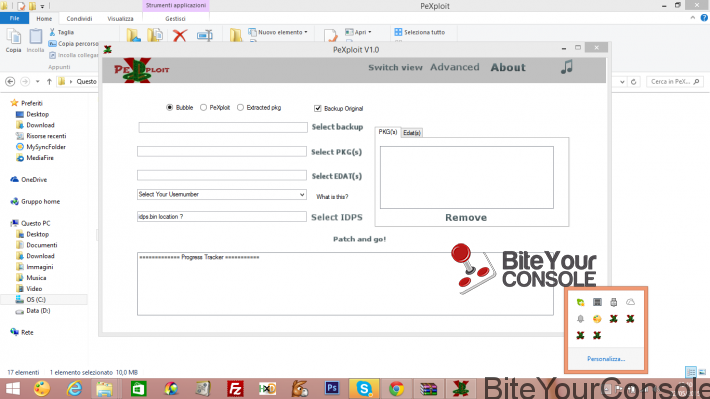Click the idps.bin location input field
Image resolution: width=710 pixels, height=399 pixels.
click(221, 216)
